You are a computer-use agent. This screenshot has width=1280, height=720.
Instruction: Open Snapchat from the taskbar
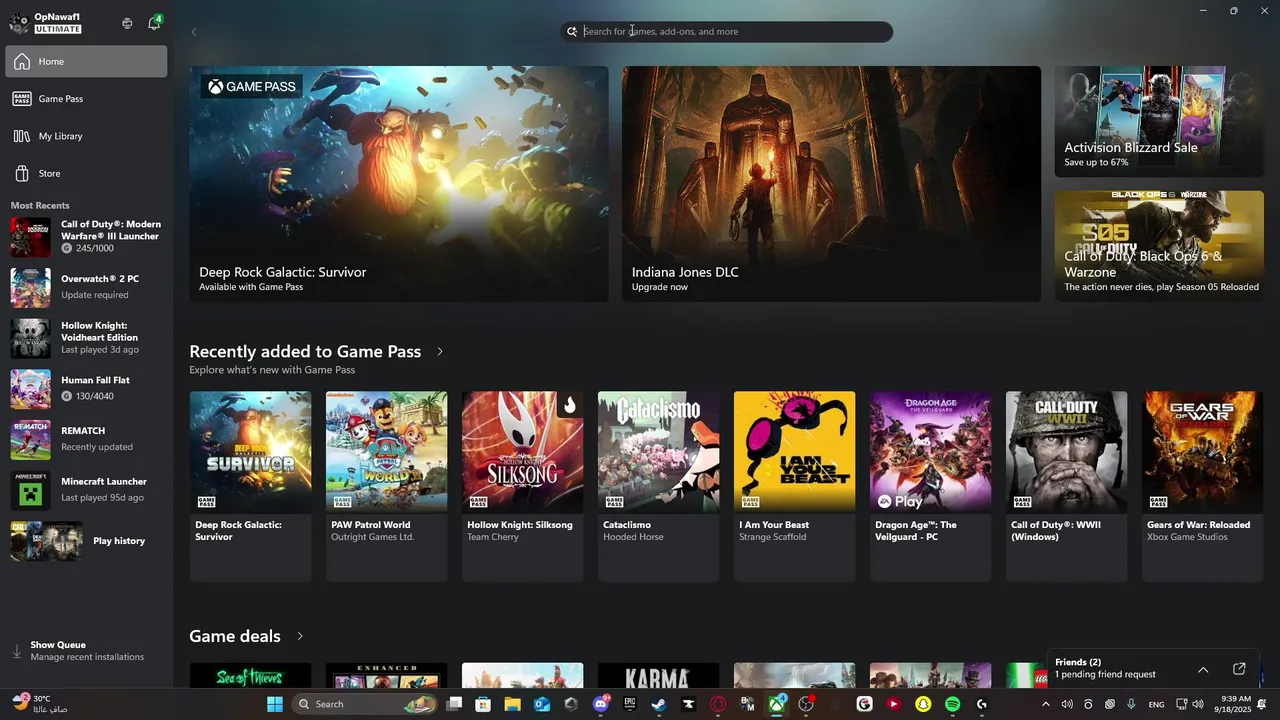tap(923, 704)
